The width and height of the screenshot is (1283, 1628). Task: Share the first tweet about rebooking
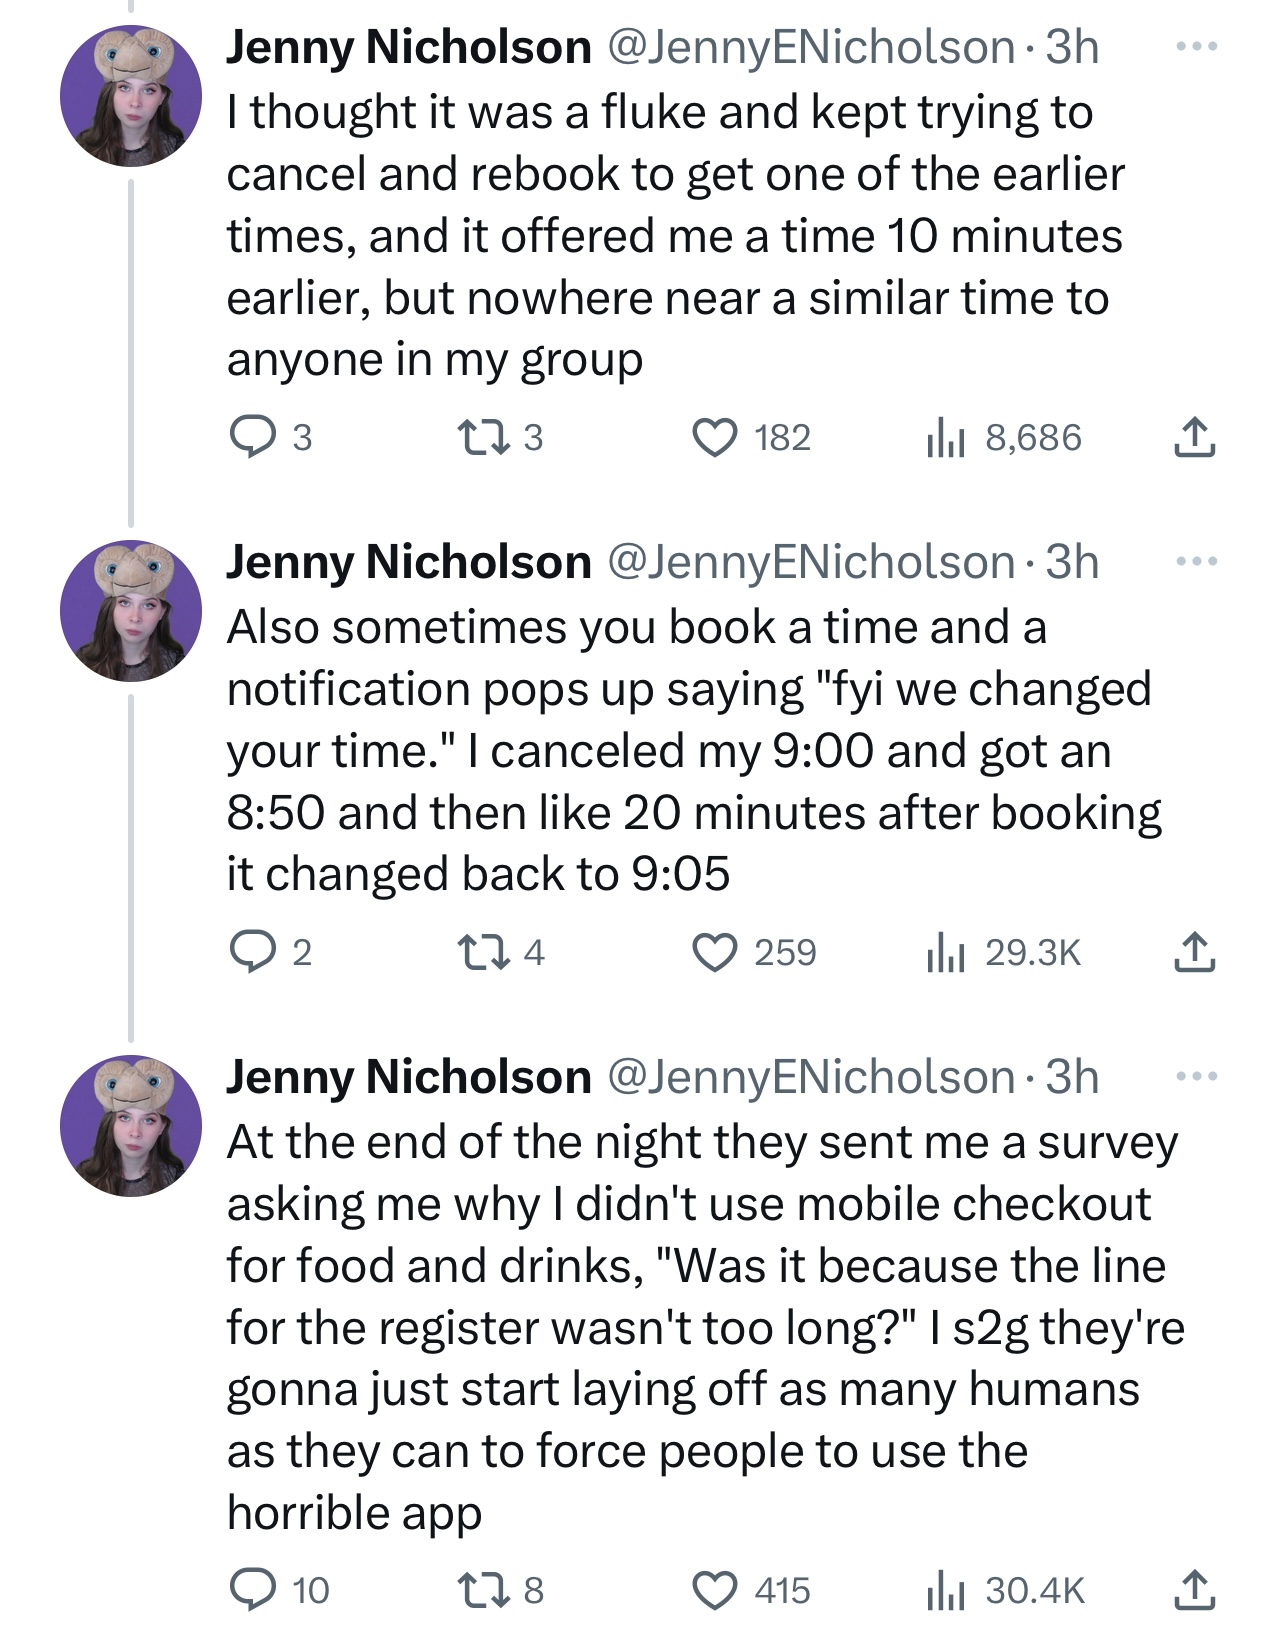[1194, 438]
